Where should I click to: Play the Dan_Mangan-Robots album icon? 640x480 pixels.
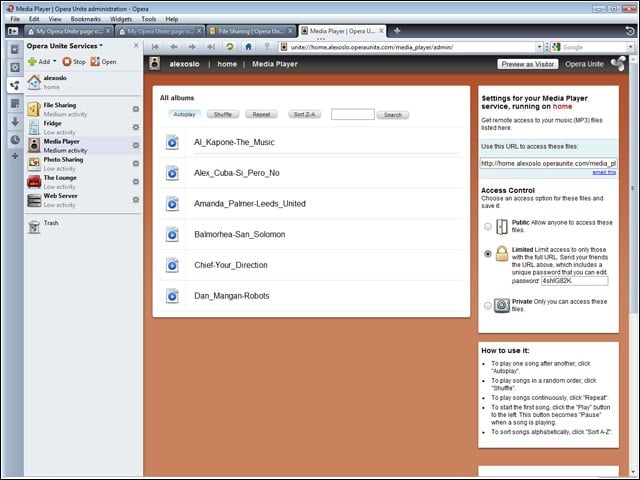pos(172,296)
